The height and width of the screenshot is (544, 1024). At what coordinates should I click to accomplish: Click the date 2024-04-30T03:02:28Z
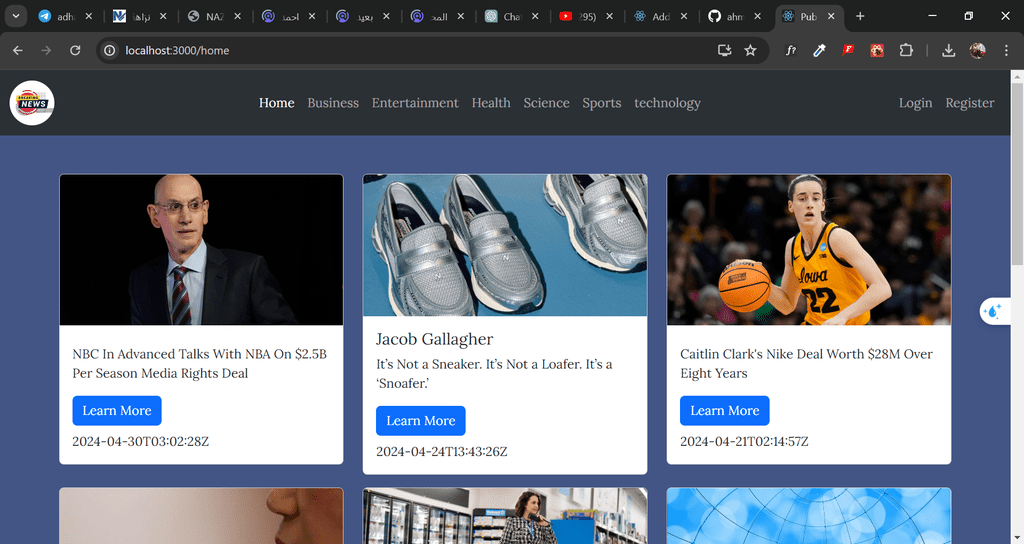click(140, 441)
